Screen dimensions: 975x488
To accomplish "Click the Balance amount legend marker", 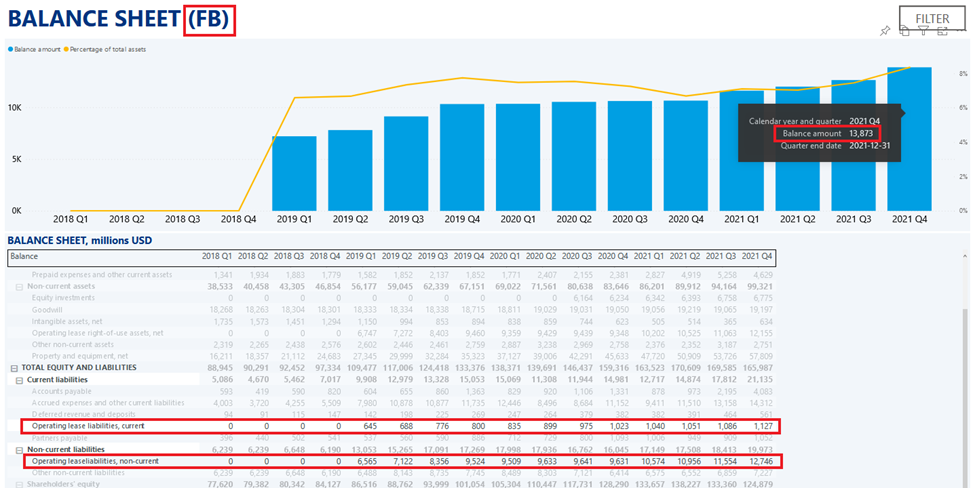I will 11,48.
